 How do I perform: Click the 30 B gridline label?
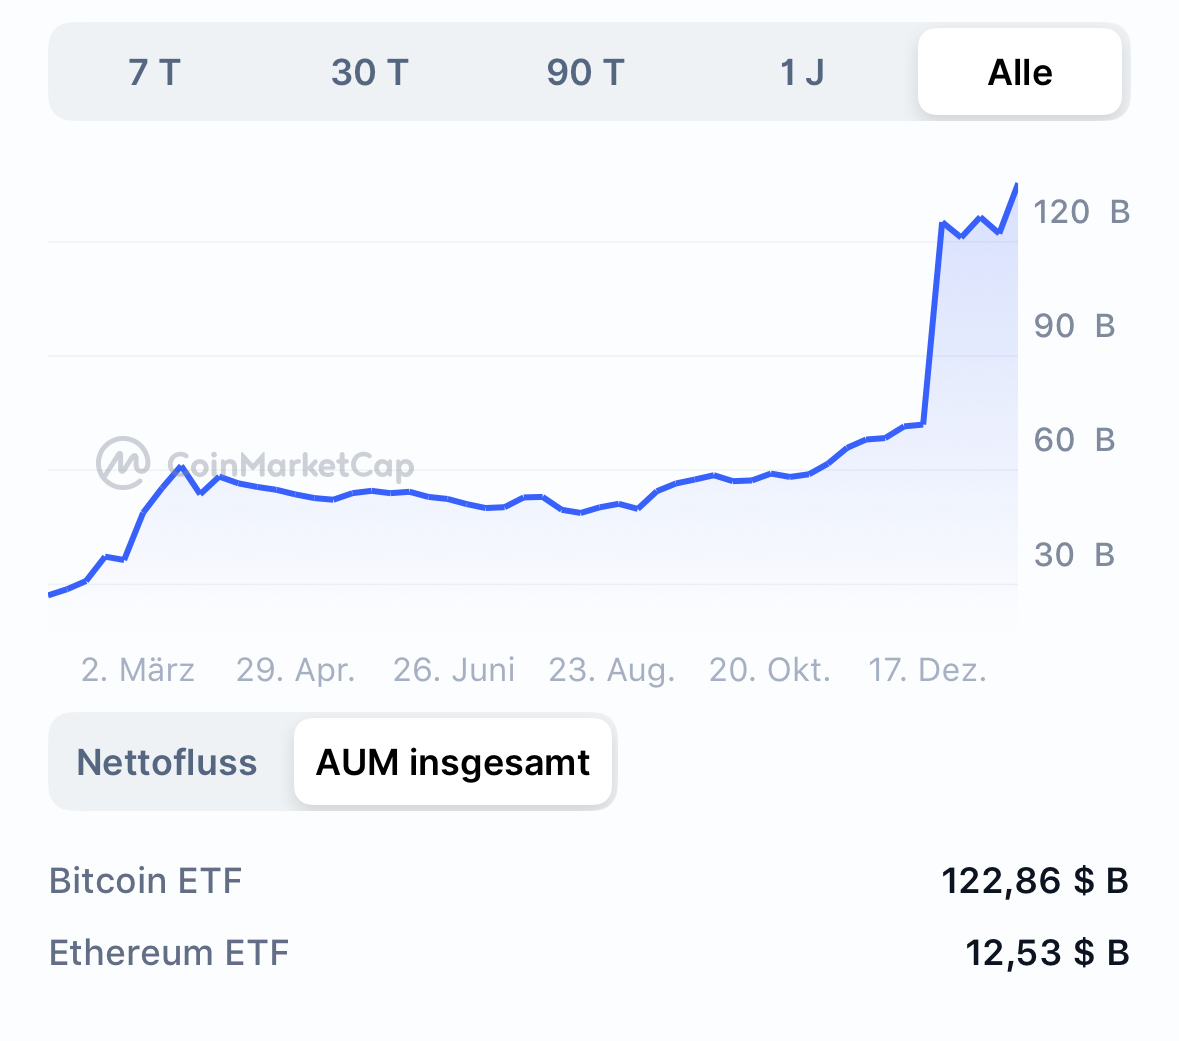pyautogui.click(x=1073, y=555)
